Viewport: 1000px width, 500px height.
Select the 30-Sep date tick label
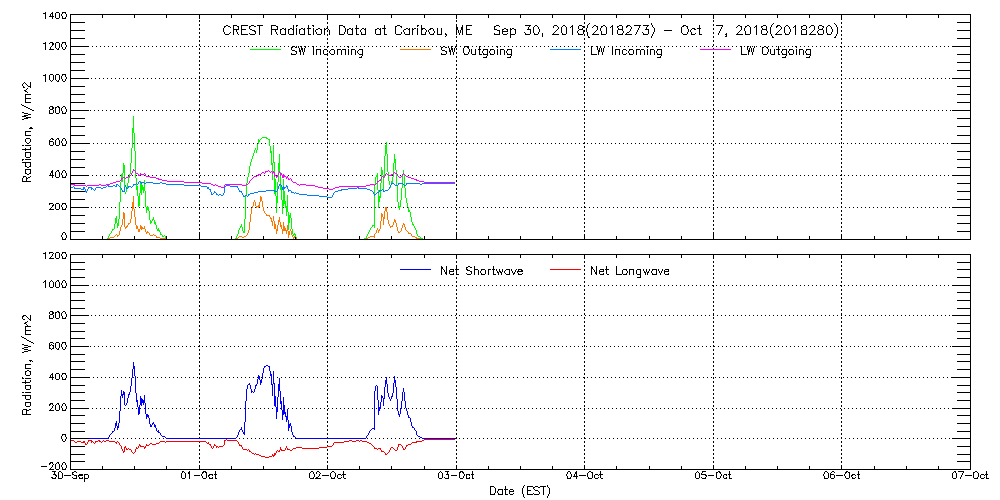coord(73,476)
